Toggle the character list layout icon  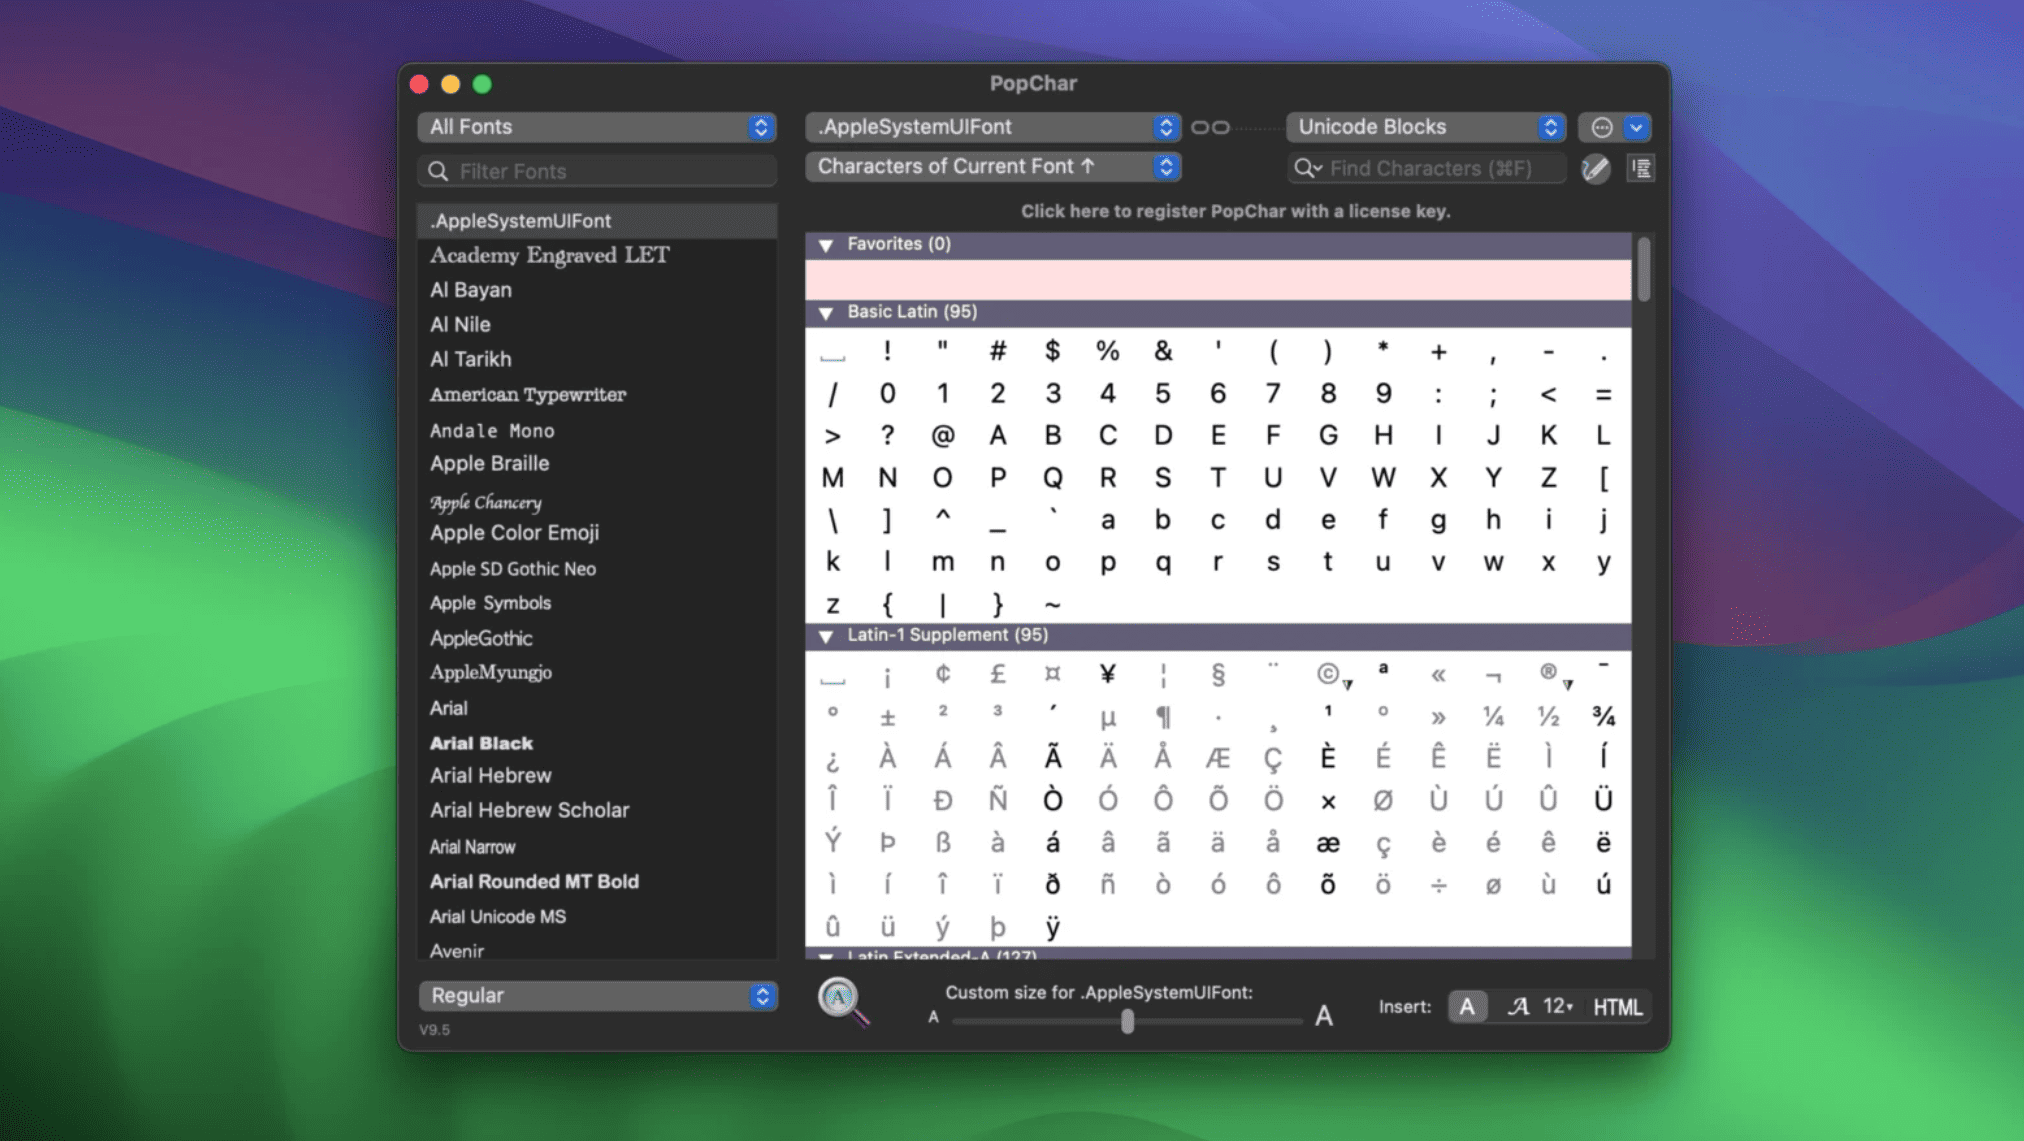pos(1641,168)
